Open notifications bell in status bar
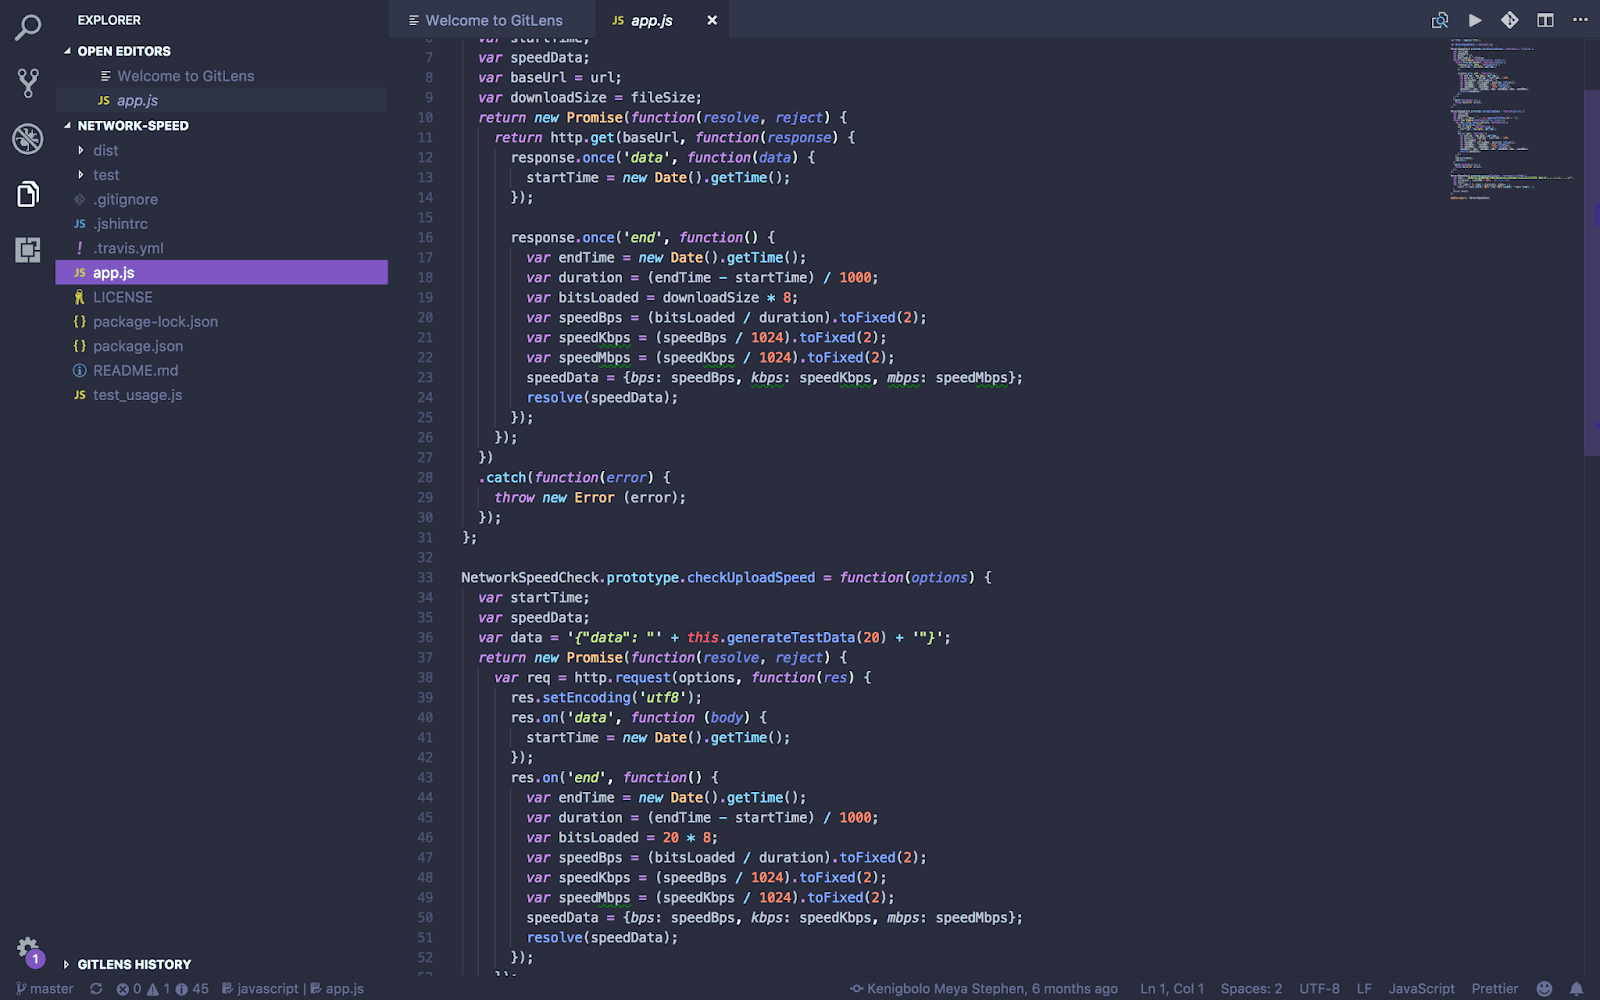The width and height of the screenshot is (1600, 1000). point(1577,988)
